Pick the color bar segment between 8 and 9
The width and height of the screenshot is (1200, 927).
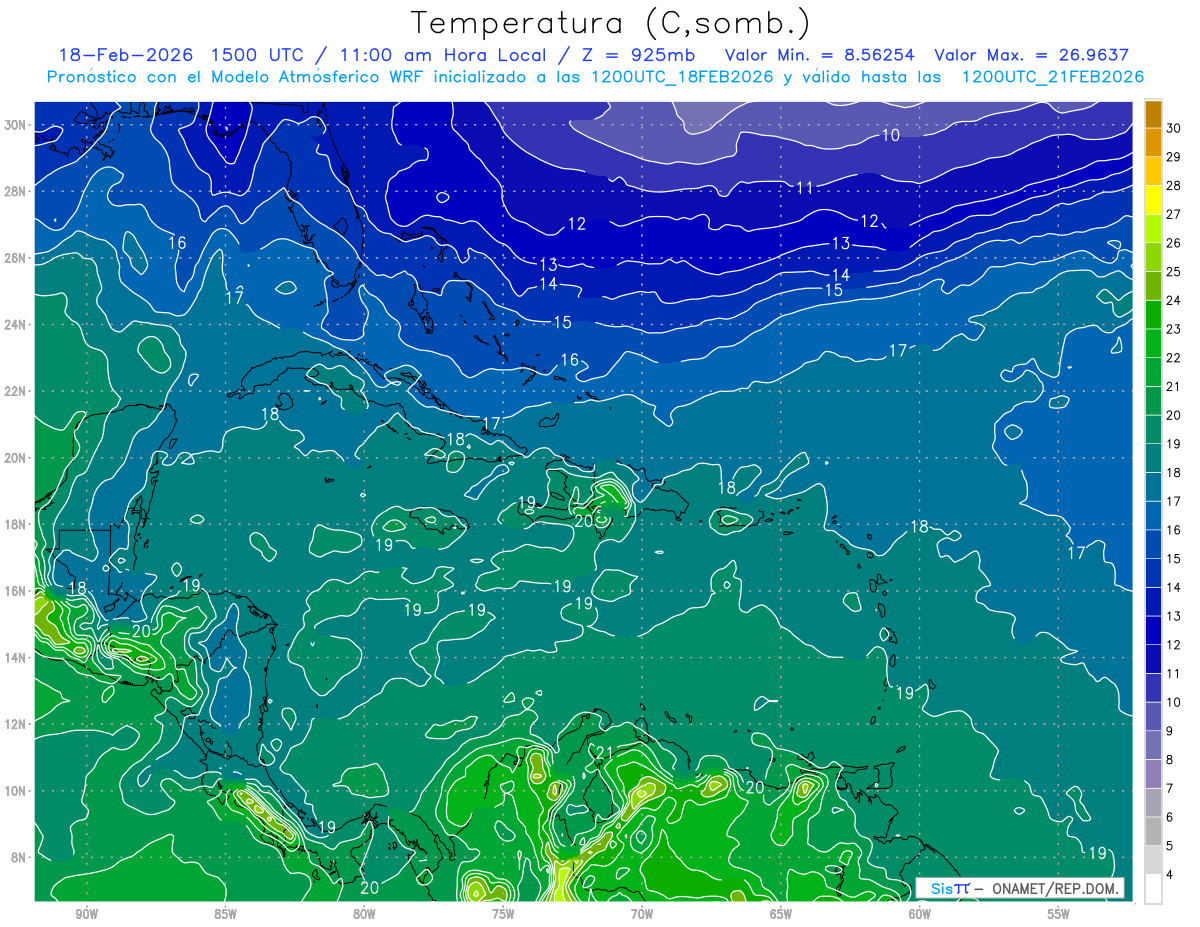(1153, 746)
